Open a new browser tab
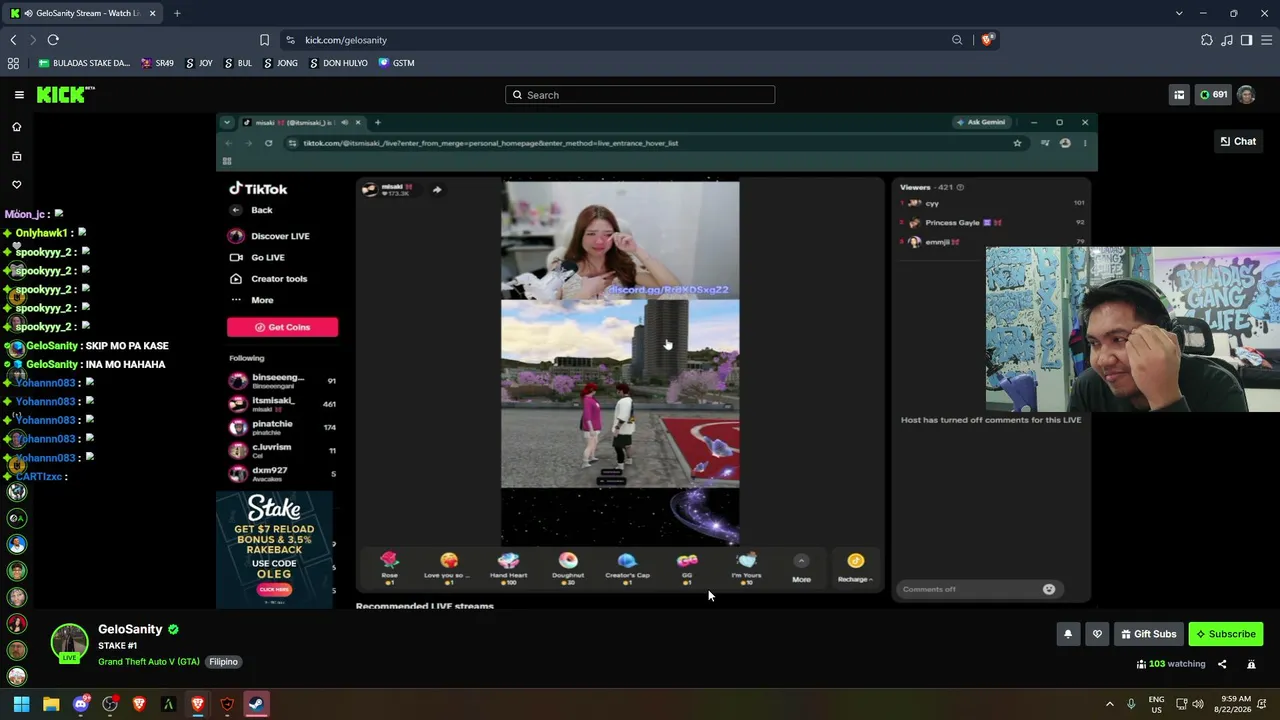Screen dimensions: 1280x720 (x=177, y=13)
